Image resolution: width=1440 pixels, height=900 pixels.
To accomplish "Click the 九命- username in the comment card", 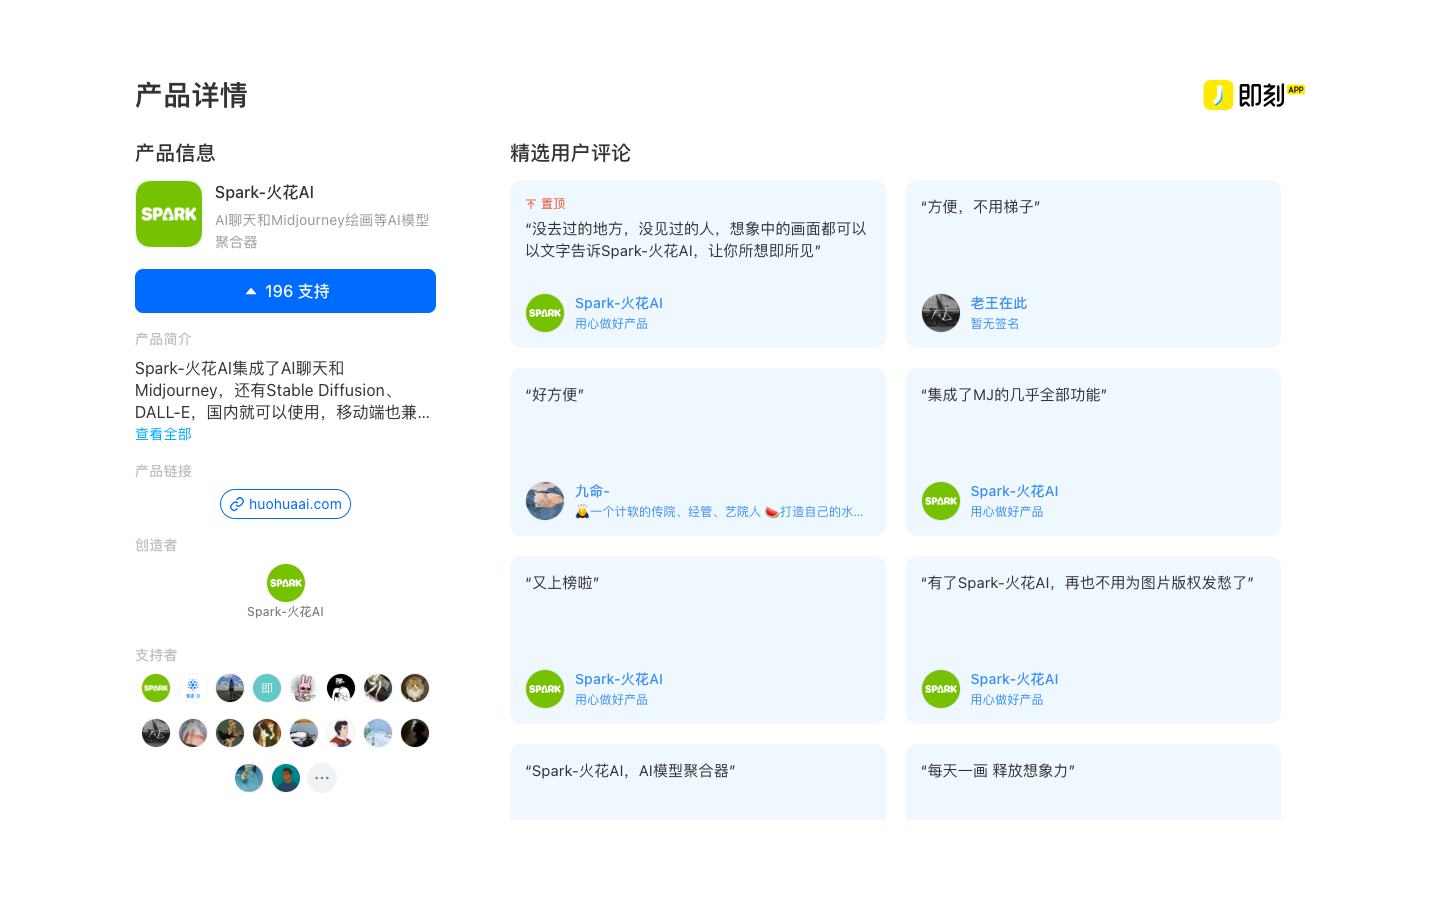I will (592, 491).
